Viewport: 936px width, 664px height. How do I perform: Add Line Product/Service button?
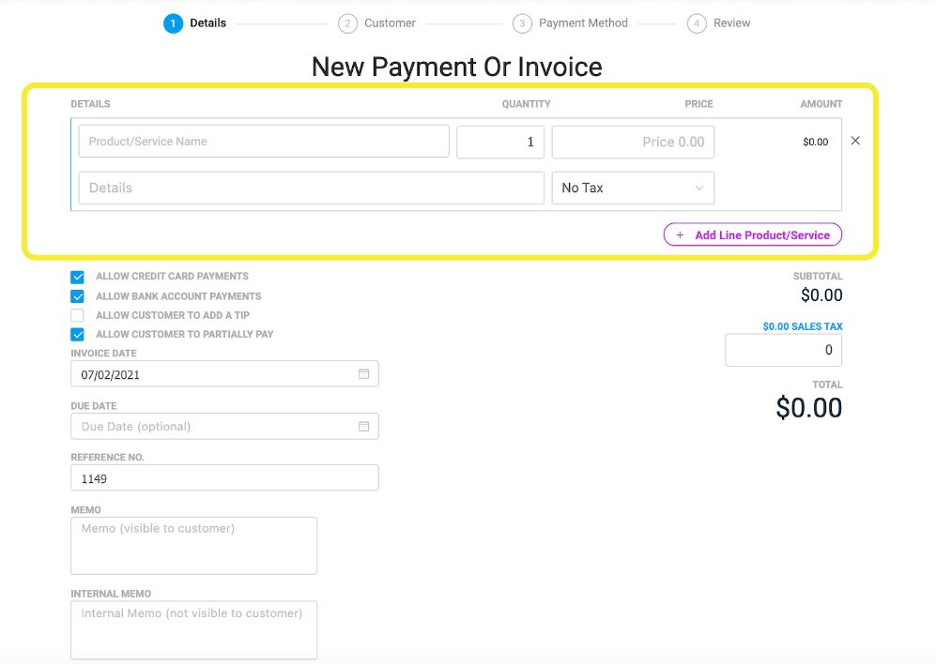[x=753, y=235]
